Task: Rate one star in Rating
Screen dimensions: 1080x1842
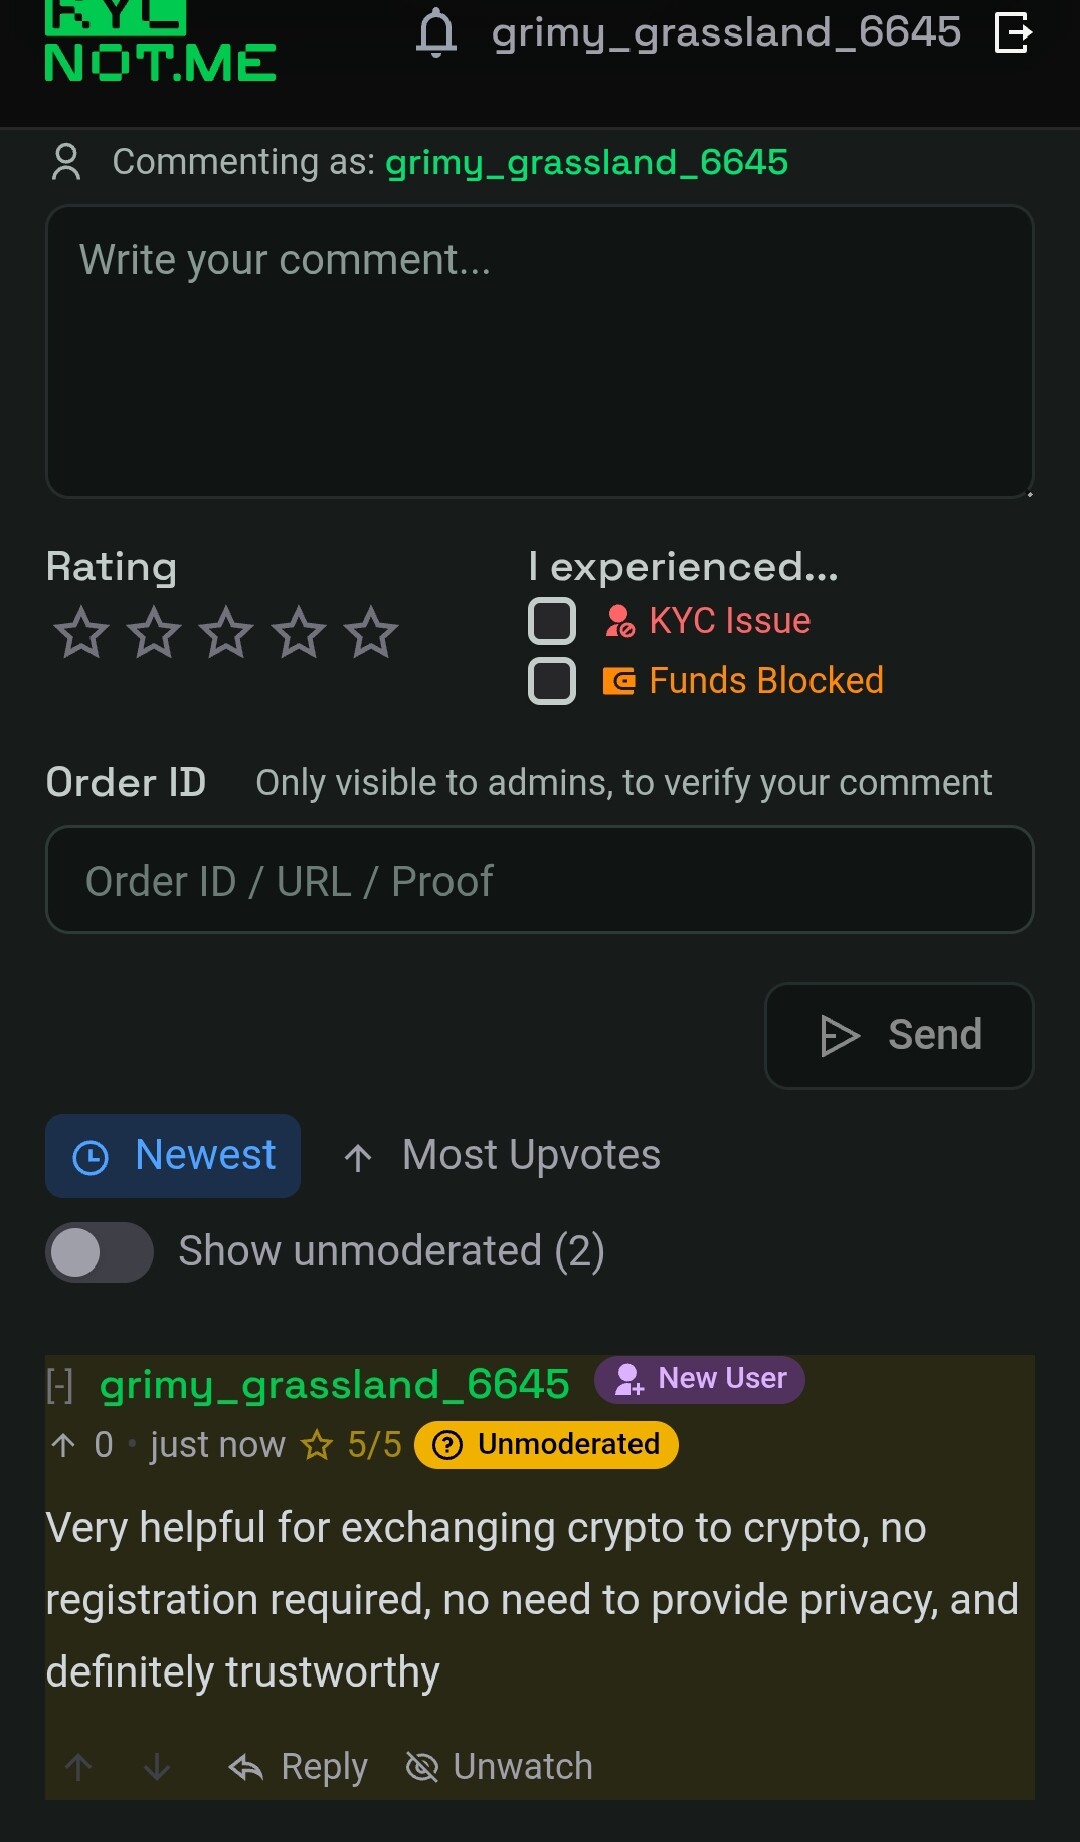Action: [81, 632]
